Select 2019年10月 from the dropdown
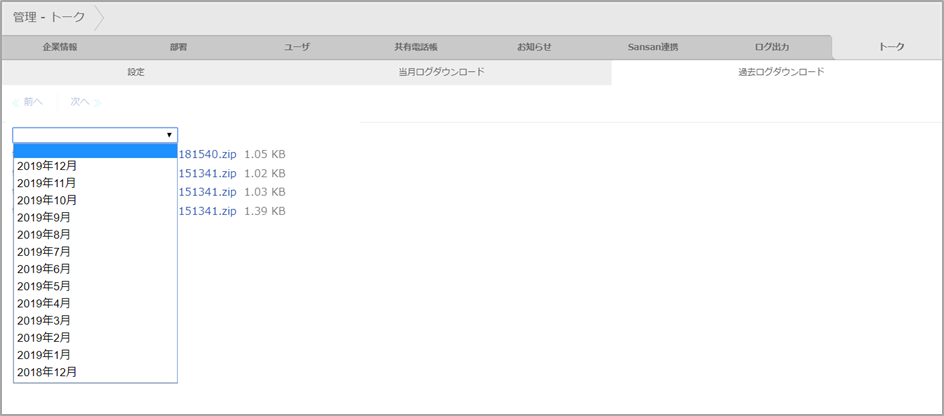944x416 pixels. pyautogui.click(x=95, y=200)
